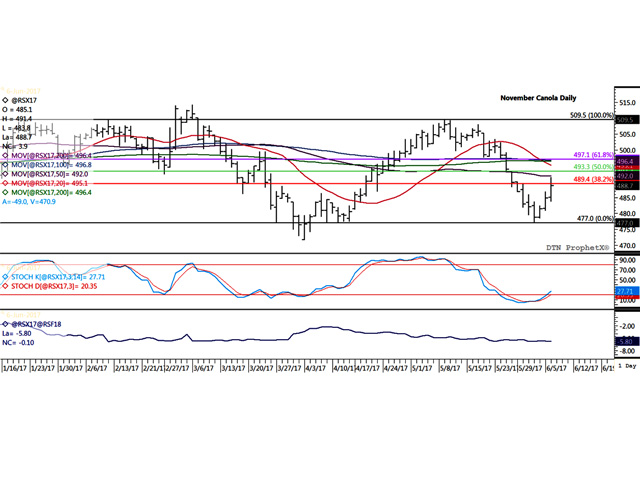This screenshot has height=480, width=640.
Task: Select the spread La= -5.80 value
Action: click(x=17, y=333)
